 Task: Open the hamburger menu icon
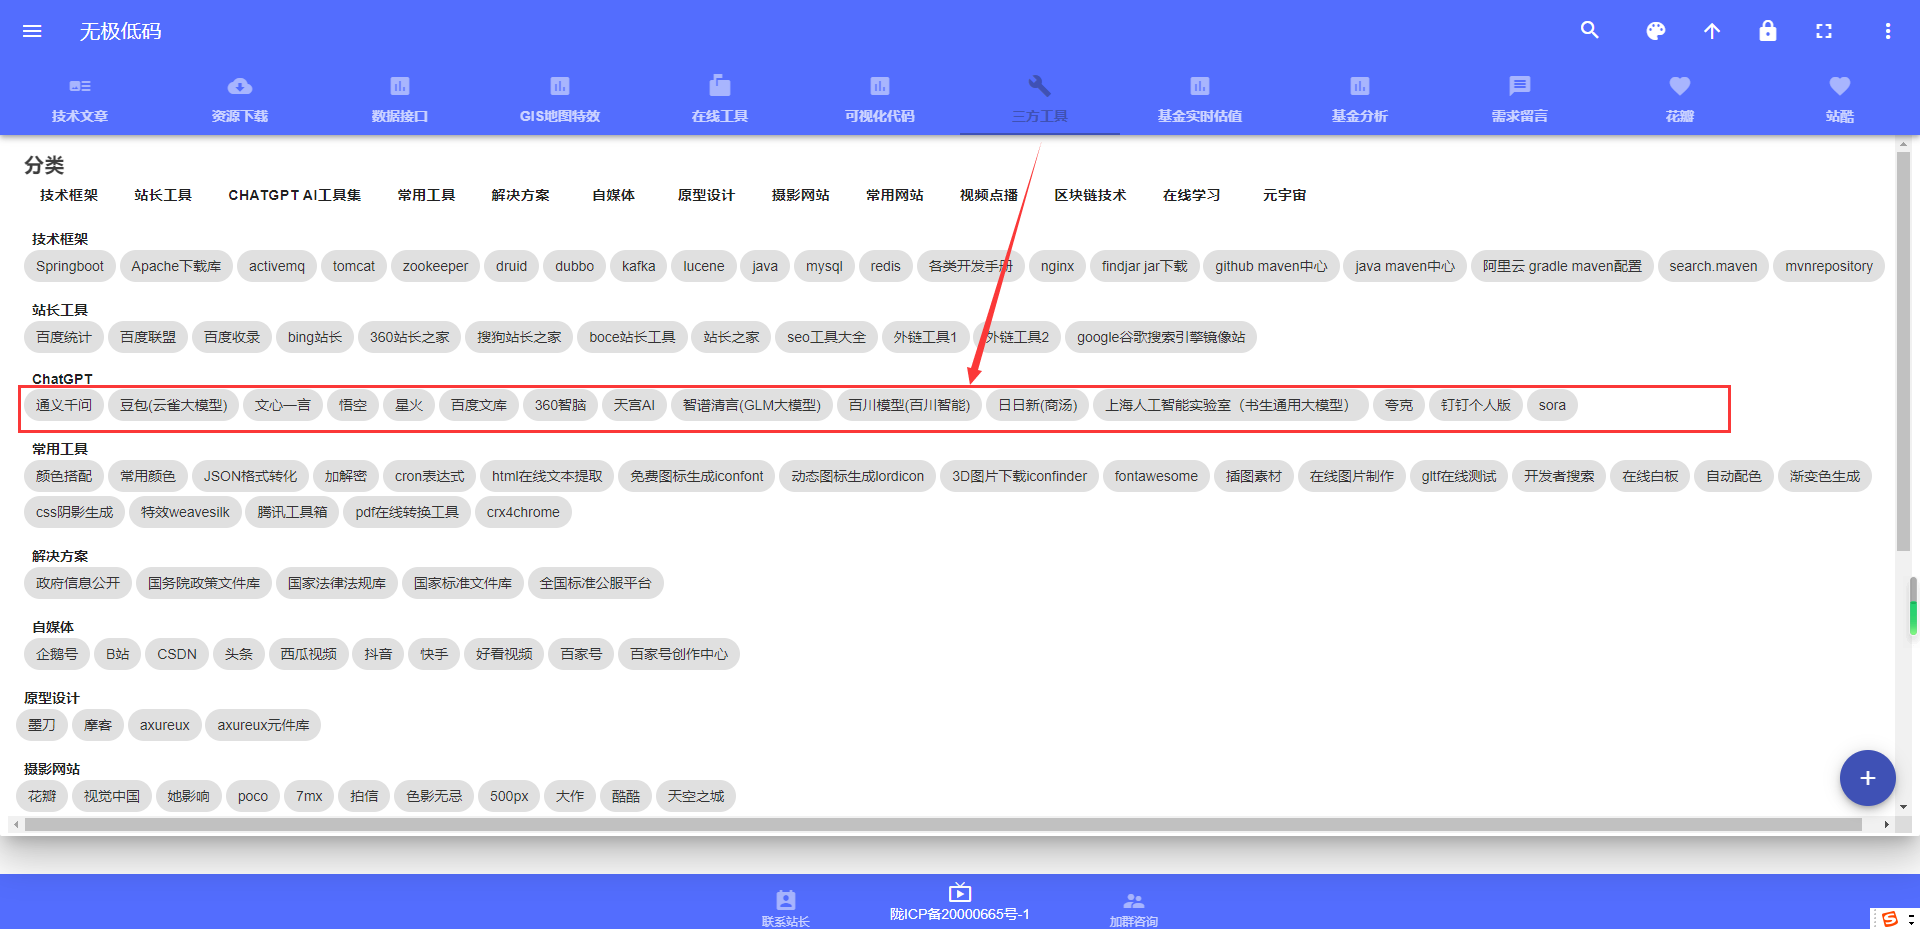point(32,31)
